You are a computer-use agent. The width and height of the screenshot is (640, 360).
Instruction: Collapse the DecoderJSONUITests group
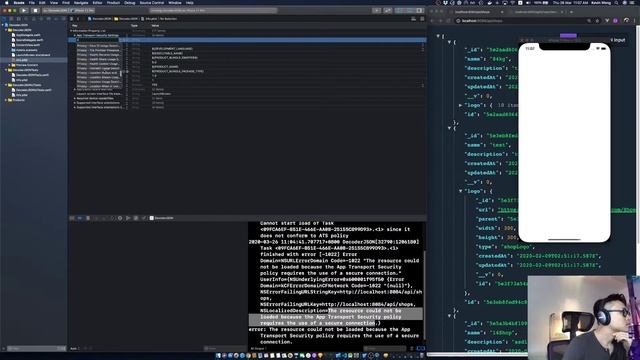[6, 85]
